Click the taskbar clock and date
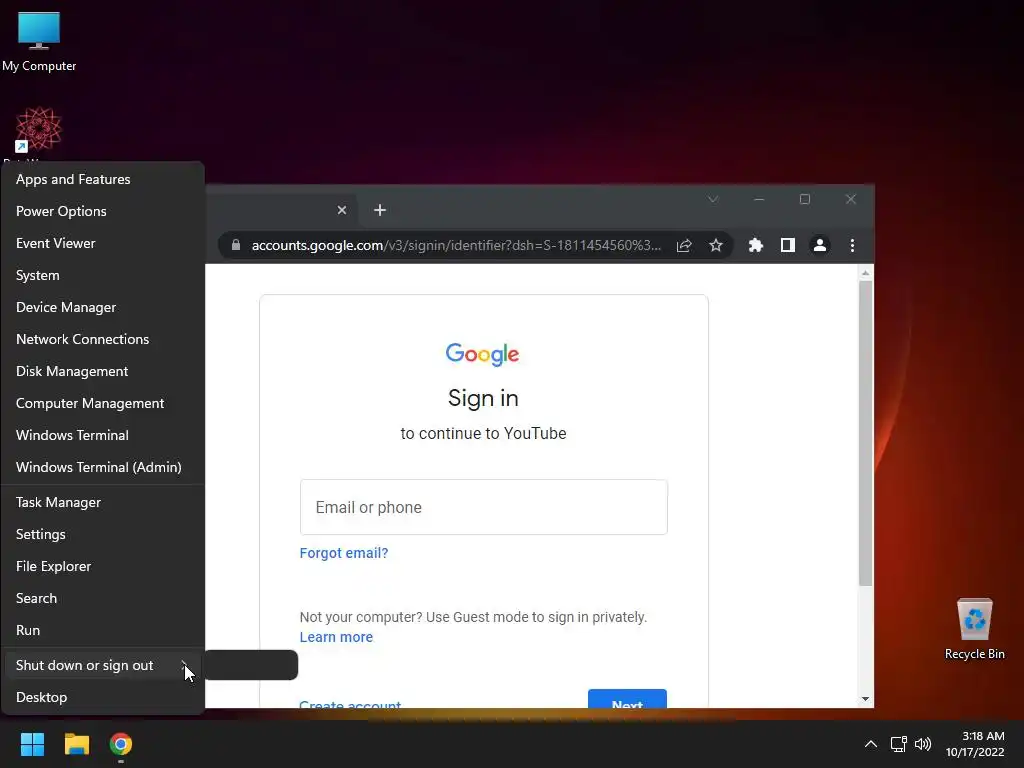The image size is (1024, 768). point(975,744)
